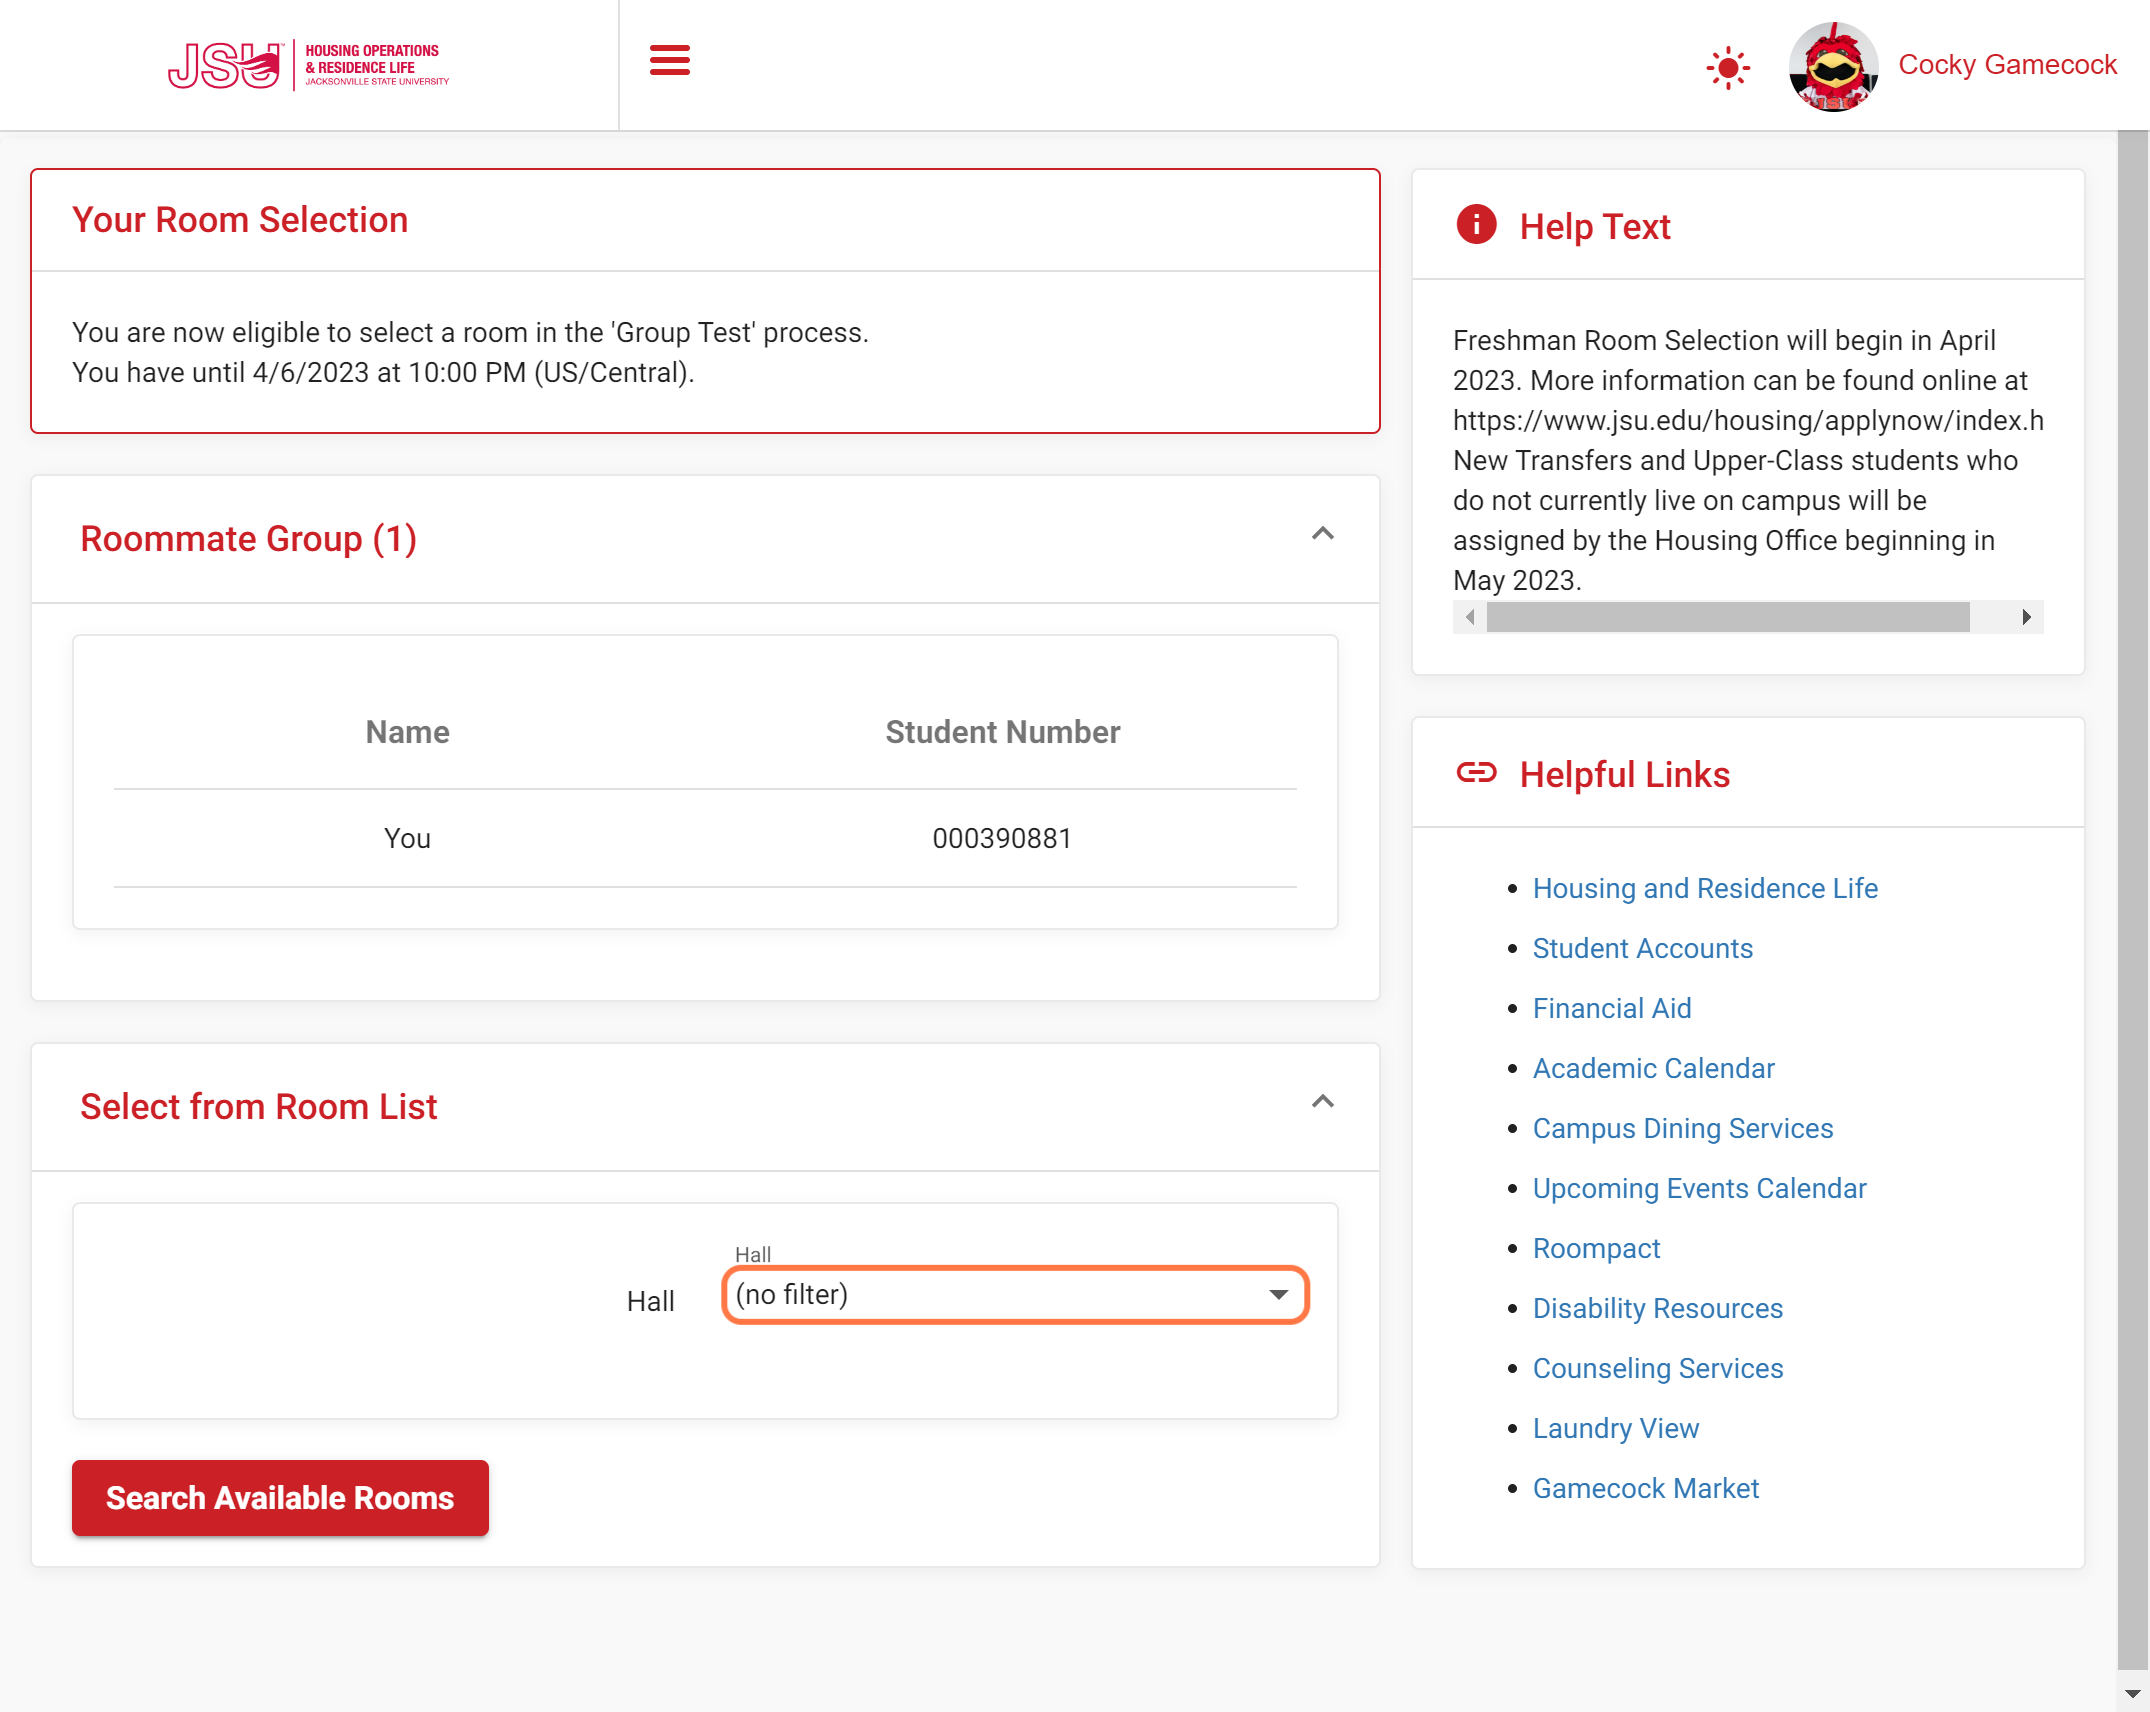Toggle light/dark theme sun icon
Viewport: 2150px width, 1712px height.
point(1727,68)
